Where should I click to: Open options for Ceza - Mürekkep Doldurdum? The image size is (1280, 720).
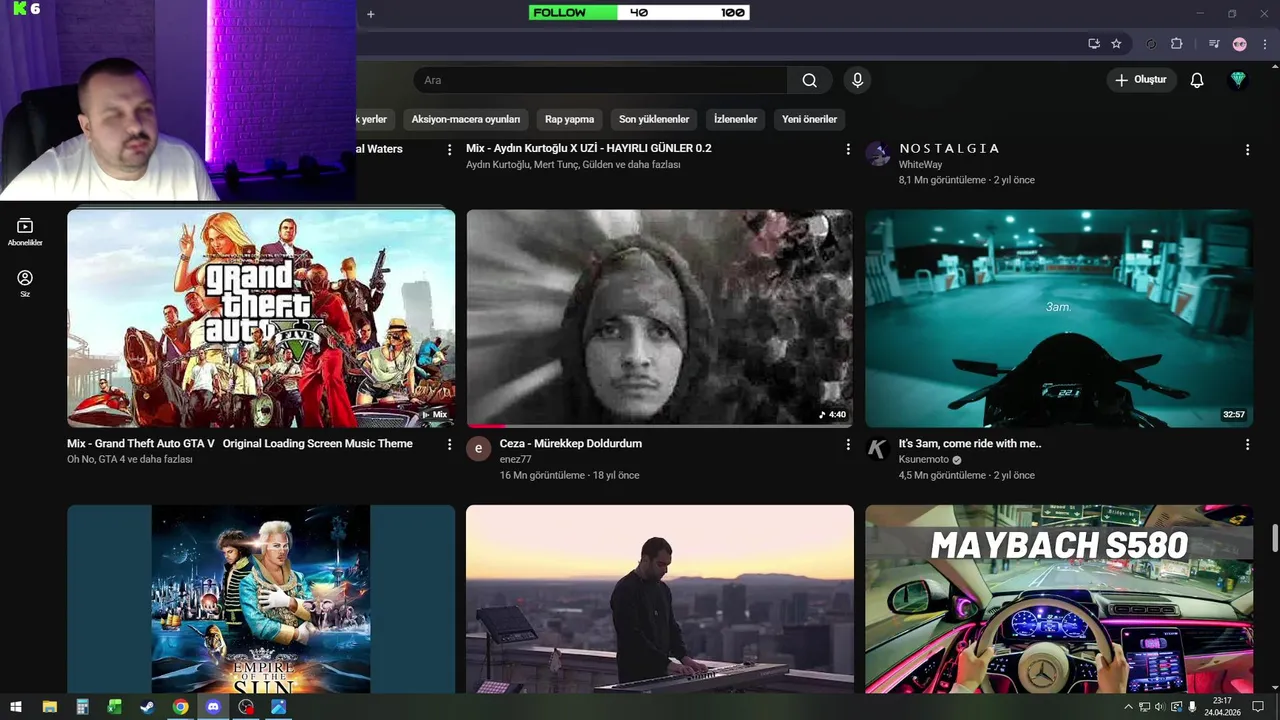(848, 444)
